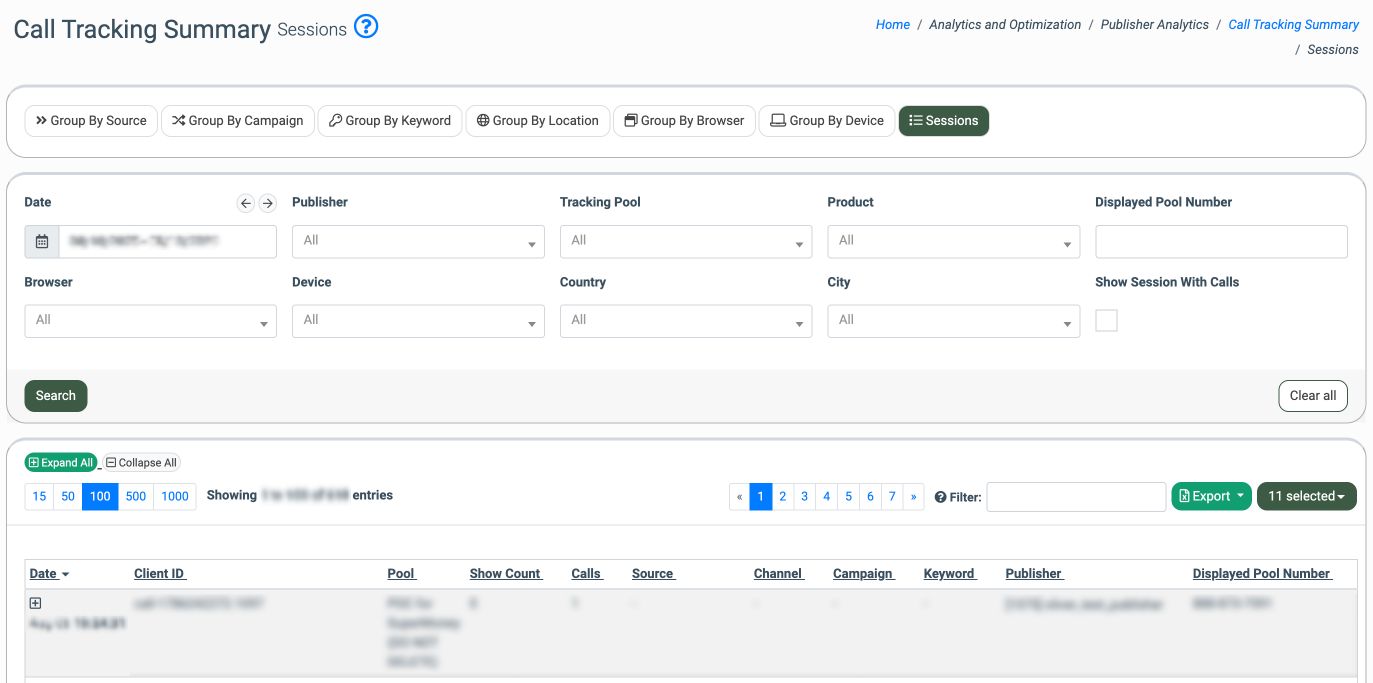This screenshot has height=683, width=1373.
Task: Switch to Group By Device
Action: pyautogui.click(x=827, y=121)
